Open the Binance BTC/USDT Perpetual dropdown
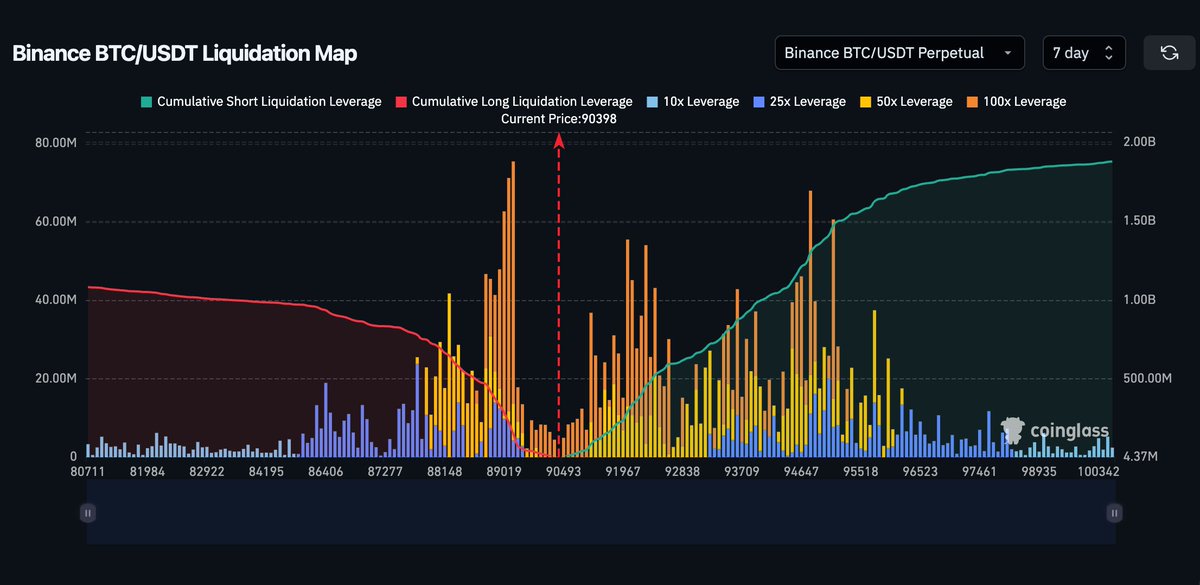 pyautogui.click(x=898, y=52)
